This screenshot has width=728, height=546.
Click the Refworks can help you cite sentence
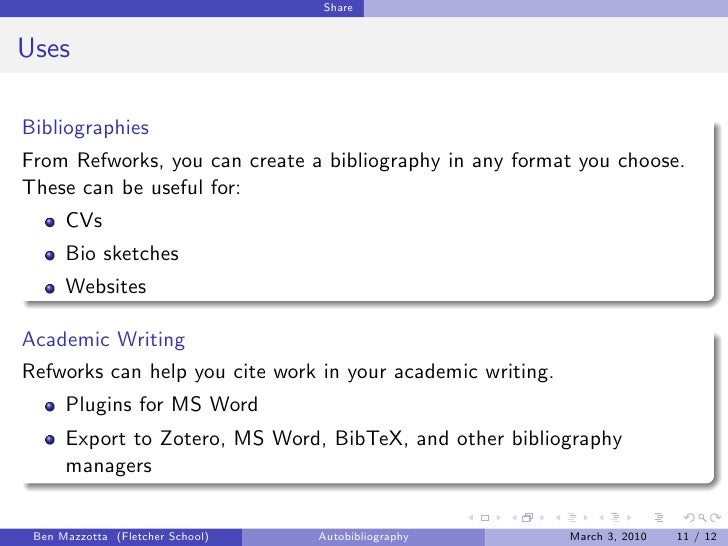288,372
